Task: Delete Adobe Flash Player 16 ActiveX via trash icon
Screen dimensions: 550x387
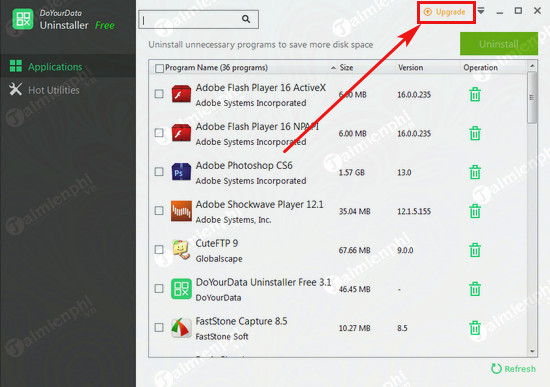Action: point(475,94)
